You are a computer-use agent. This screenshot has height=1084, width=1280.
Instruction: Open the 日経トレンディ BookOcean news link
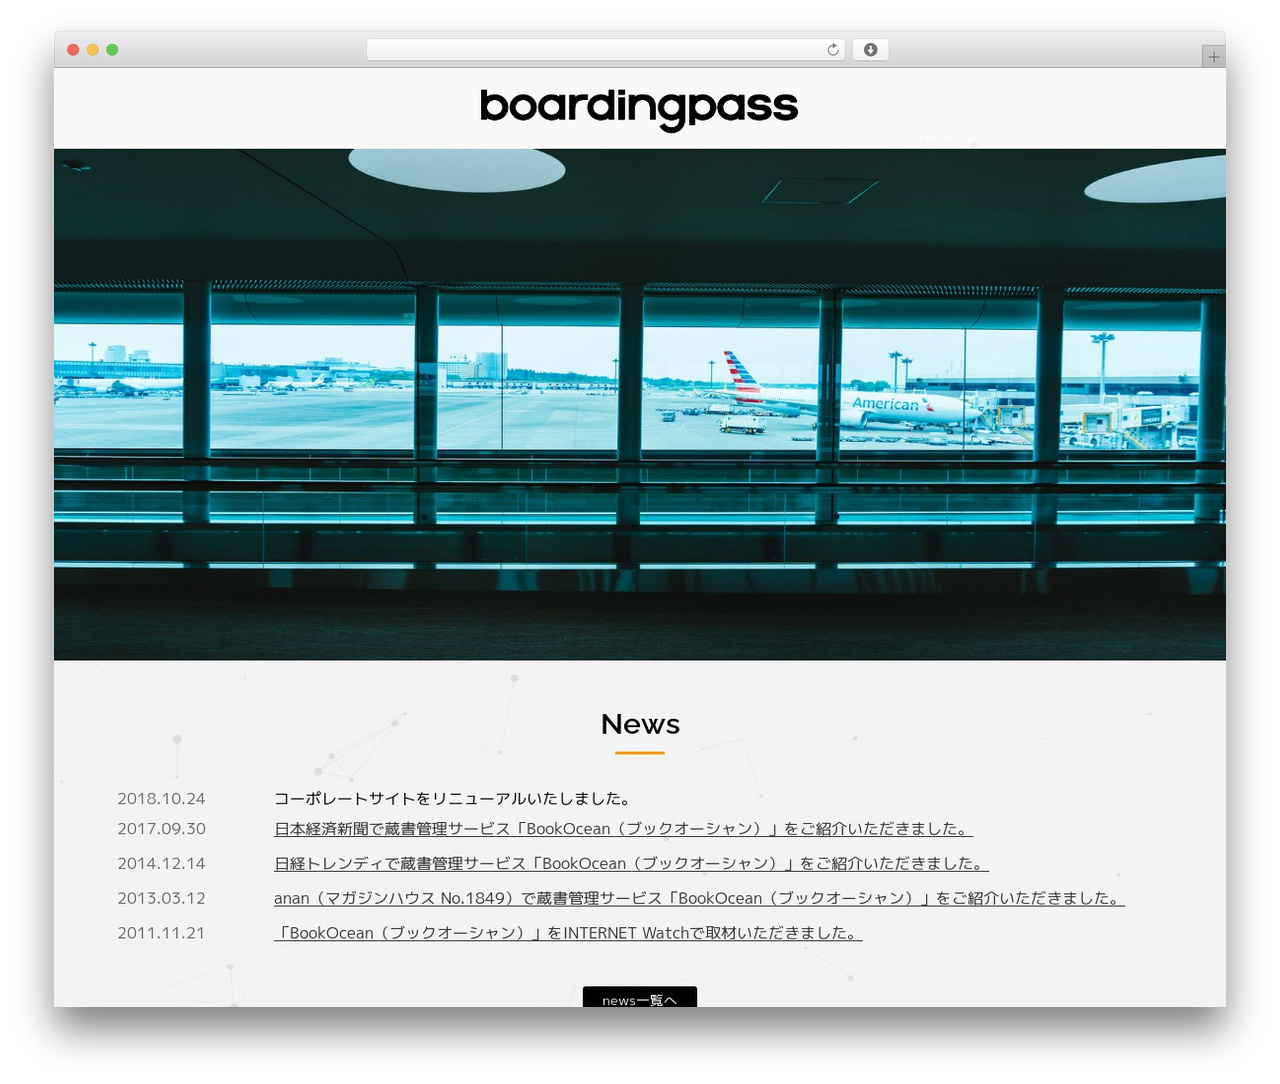631,864
